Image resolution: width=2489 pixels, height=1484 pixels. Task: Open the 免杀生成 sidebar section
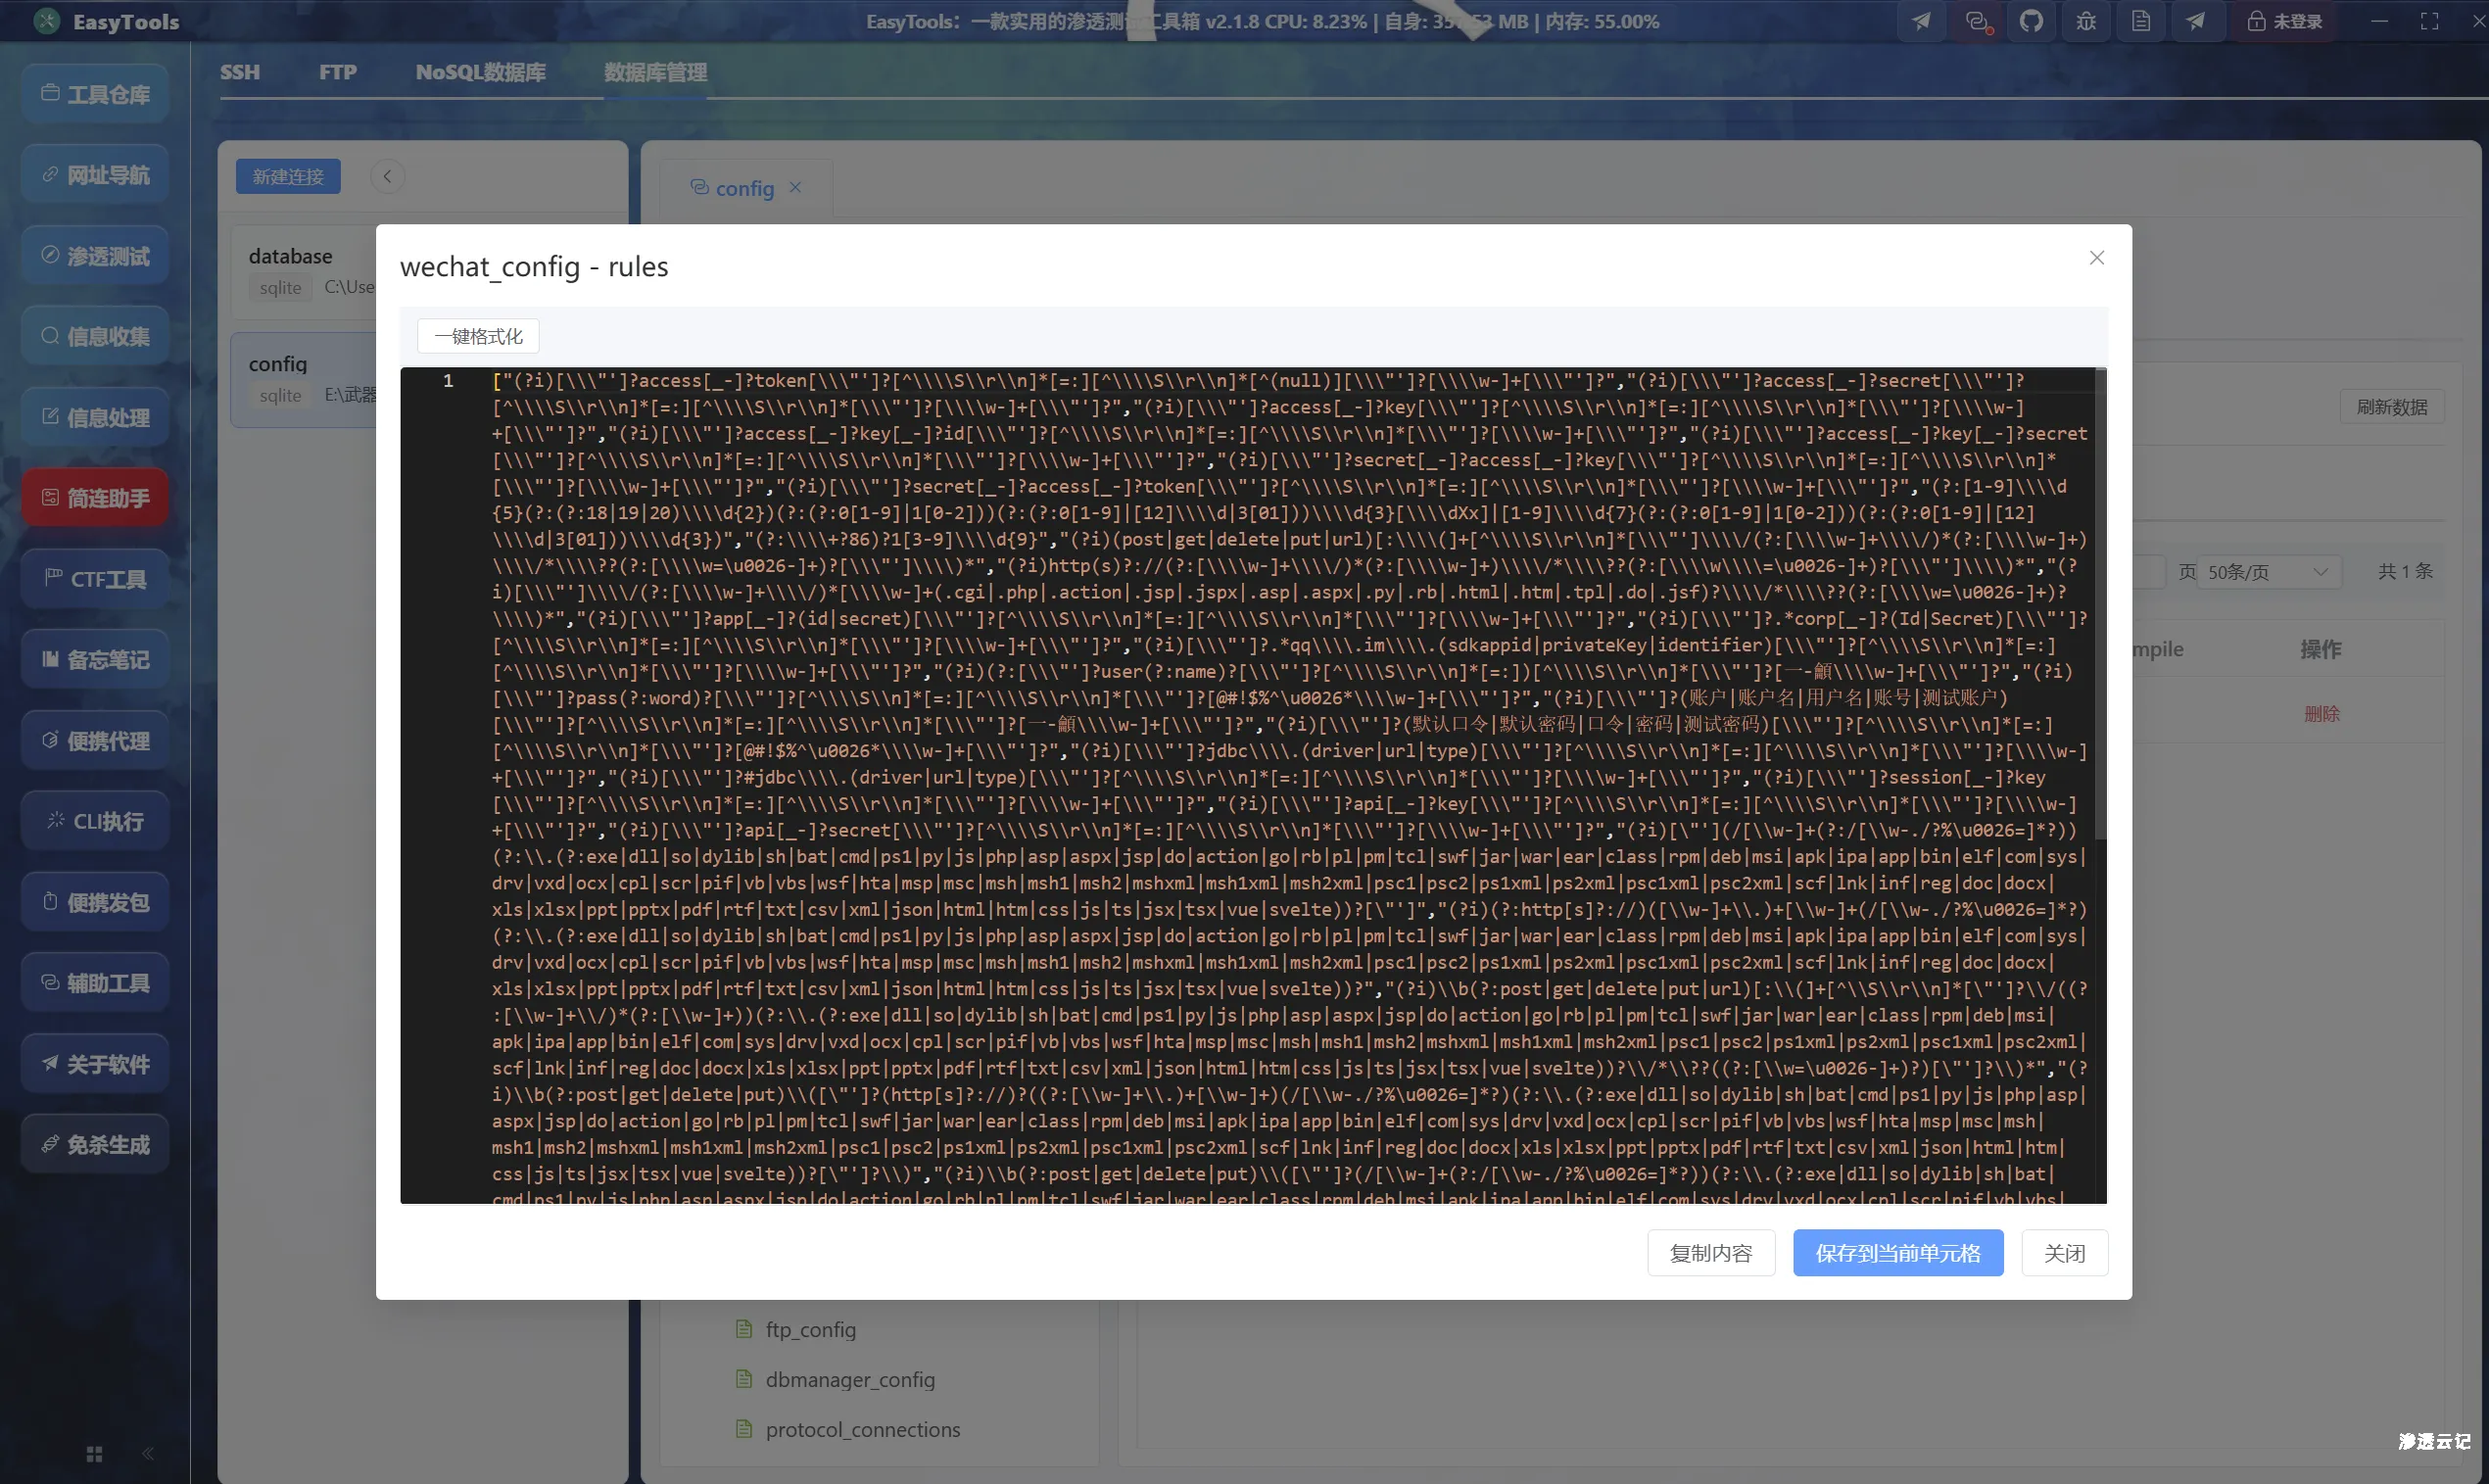pos(96,1144)
